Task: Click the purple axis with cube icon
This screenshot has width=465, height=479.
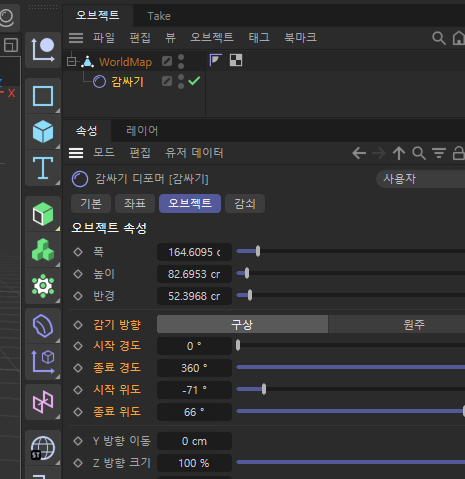Action: tap(43, 362)
